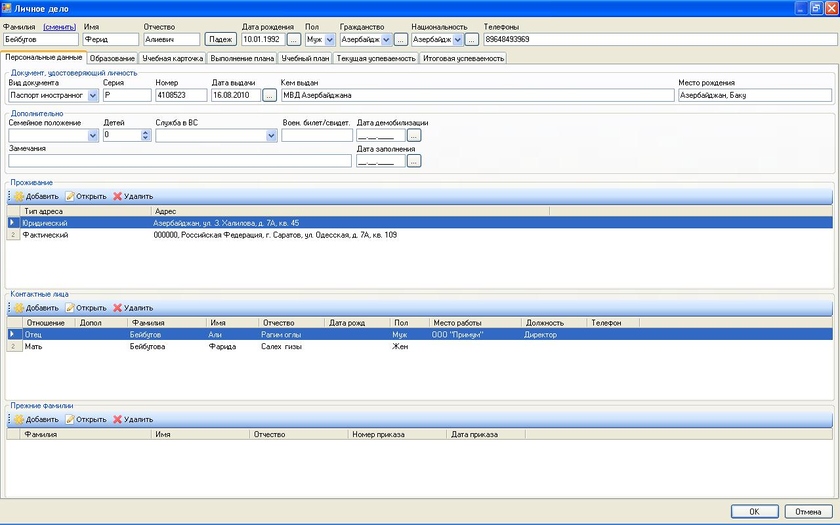Open the Учебная карточка tab
840x525 pixels.
(x=172, y=59)
